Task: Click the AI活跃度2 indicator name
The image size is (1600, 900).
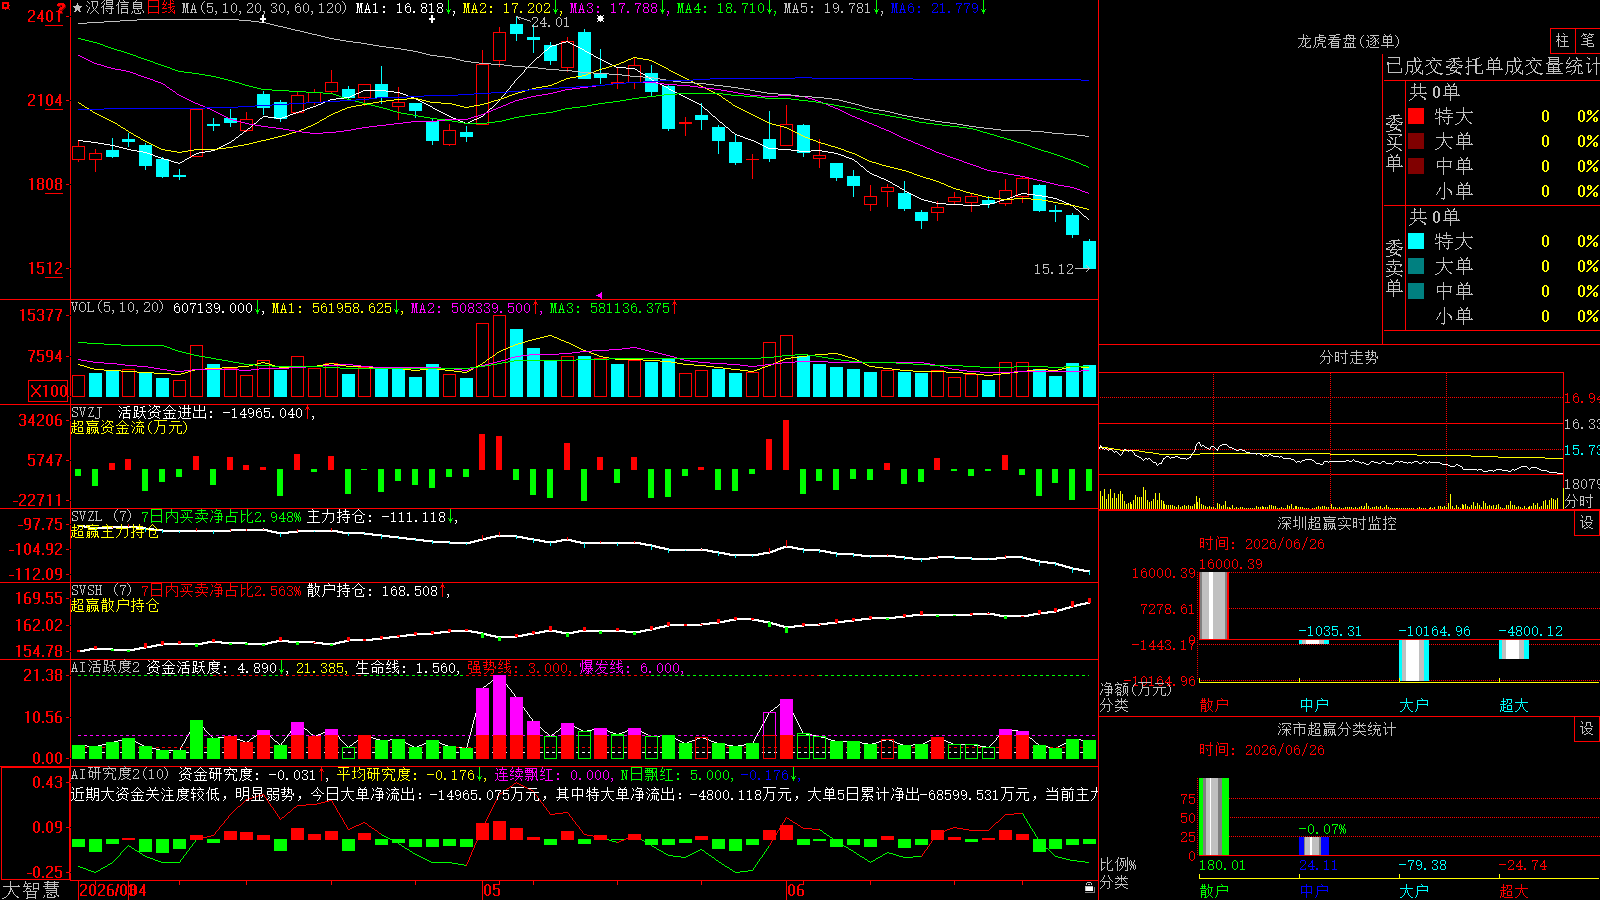Action: (106, 668)
